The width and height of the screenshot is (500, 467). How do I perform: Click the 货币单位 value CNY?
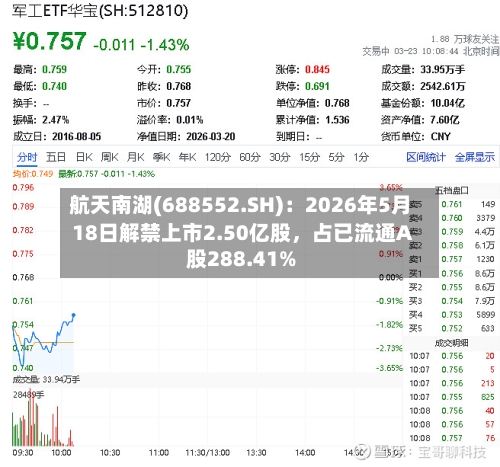pos(440,136)
